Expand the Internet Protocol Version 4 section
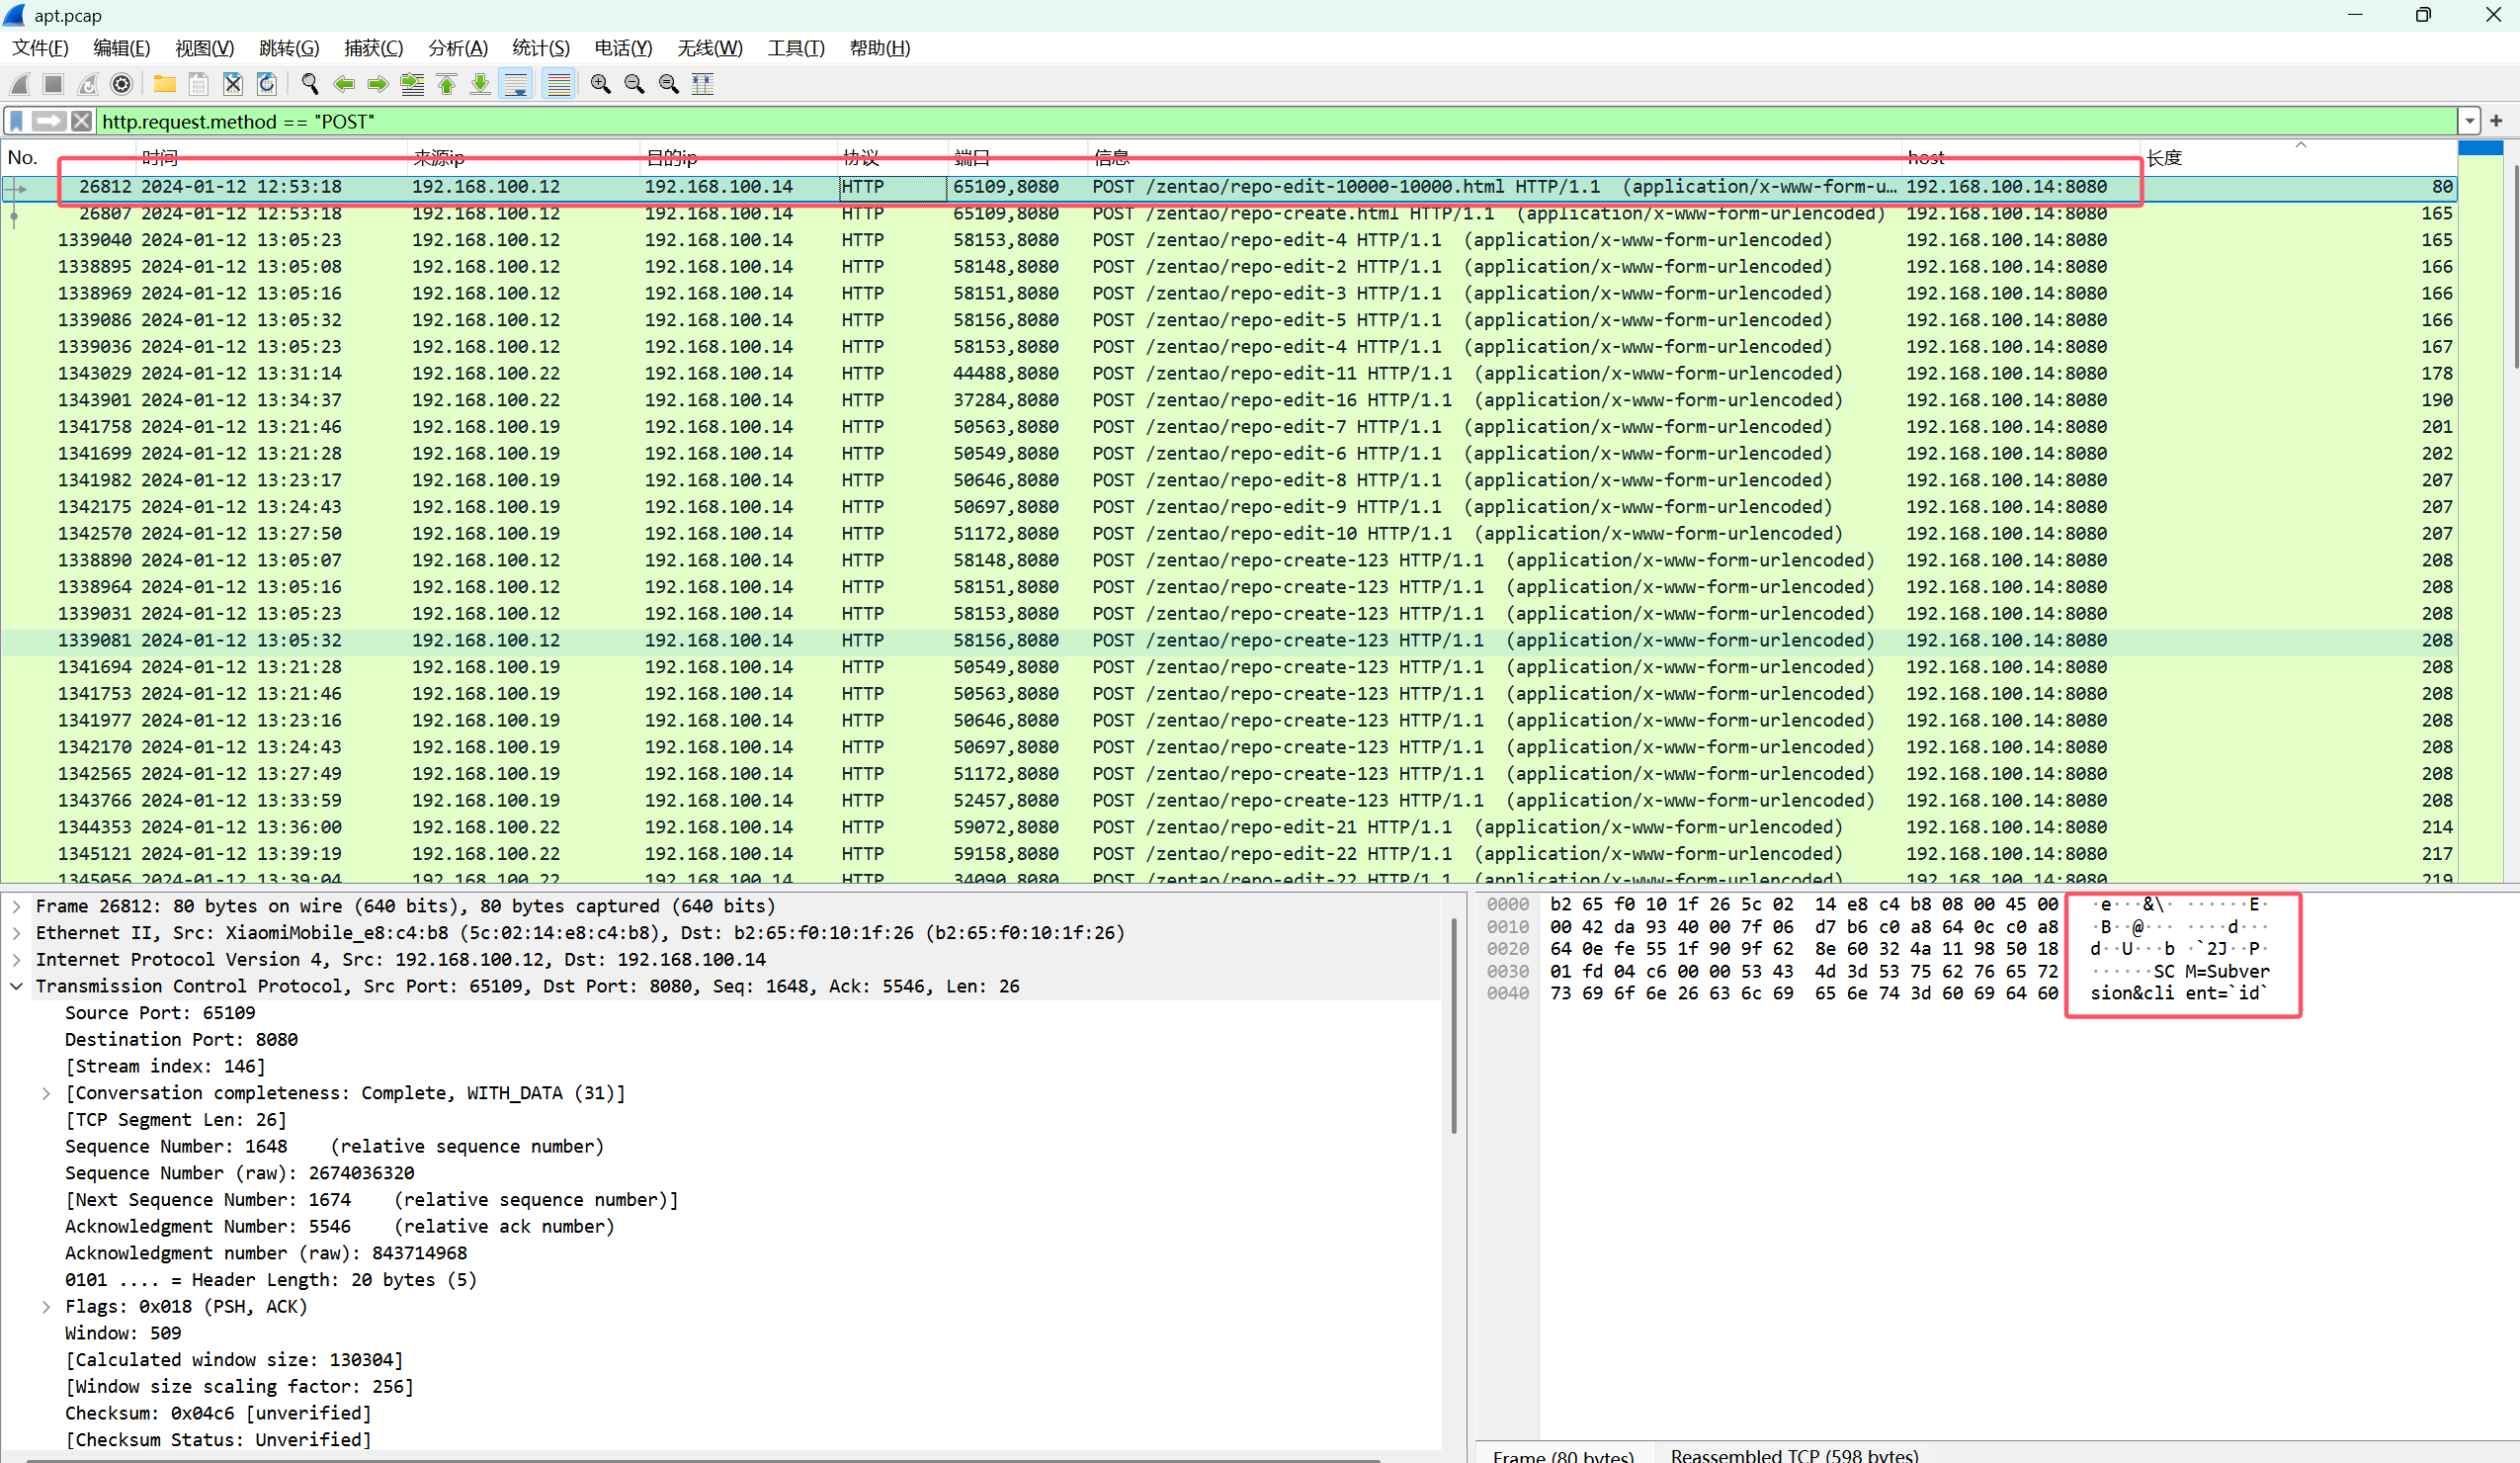This screenshot has height=1463, width=2520. pyautogui.click(x=16, y=959)
